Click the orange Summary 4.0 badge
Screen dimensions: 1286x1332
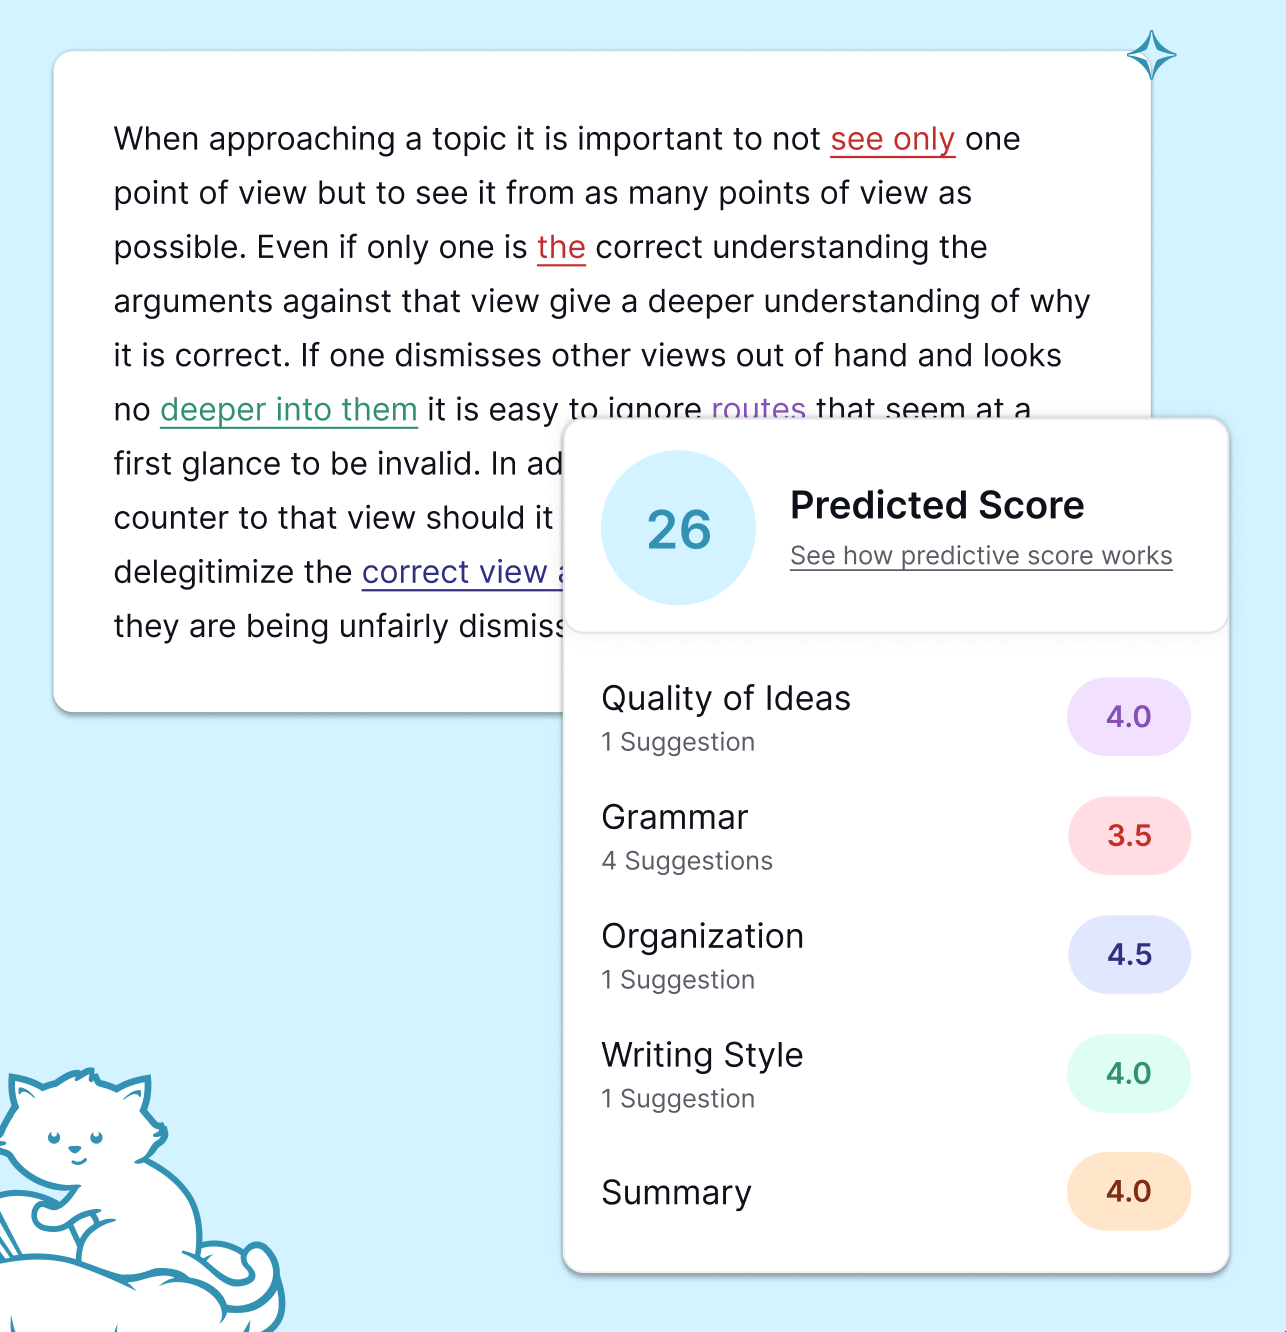pyautogui.click(x=1128, y=1192)
